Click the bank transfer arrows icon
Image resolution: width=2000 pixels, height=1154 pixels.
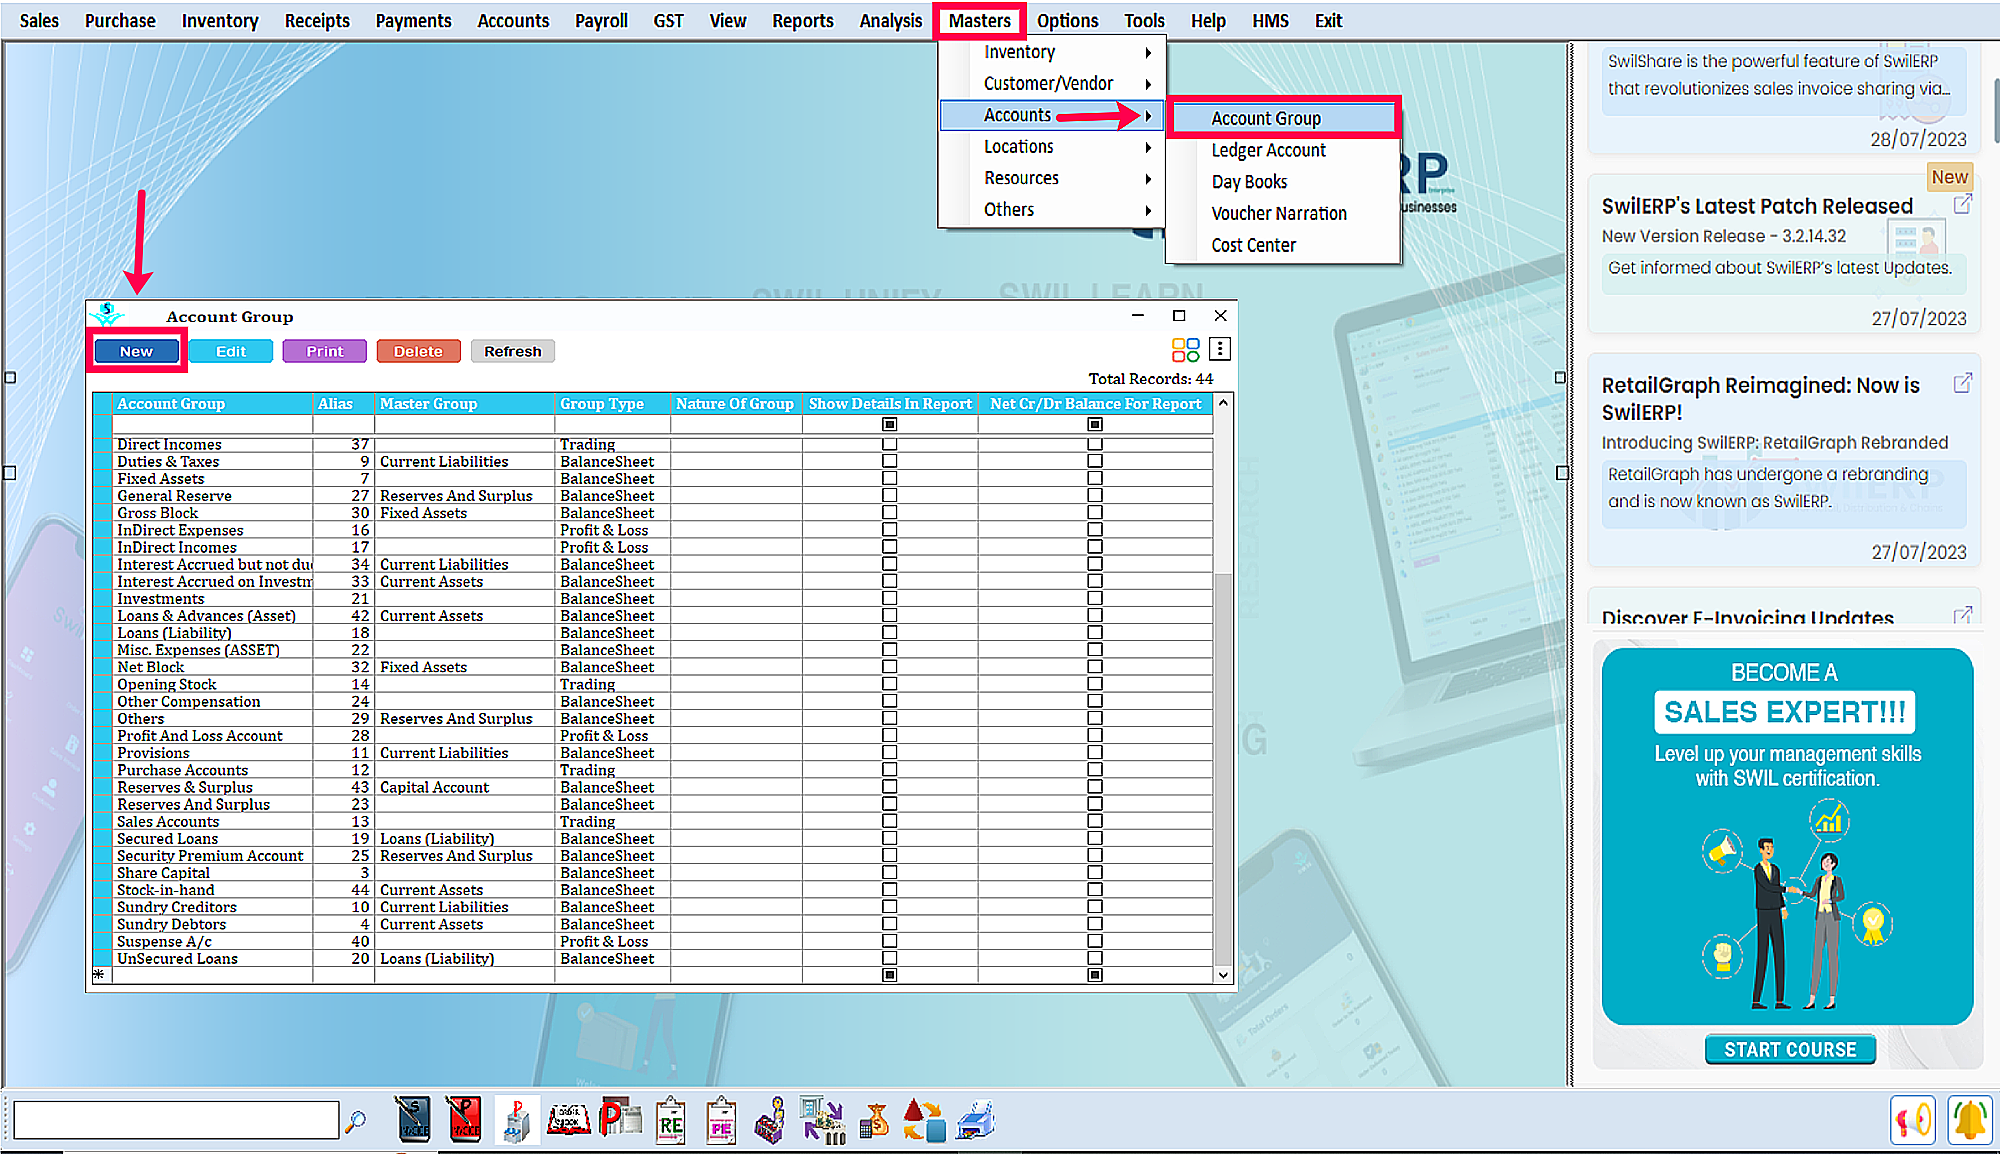click(x=822, y=1120)
